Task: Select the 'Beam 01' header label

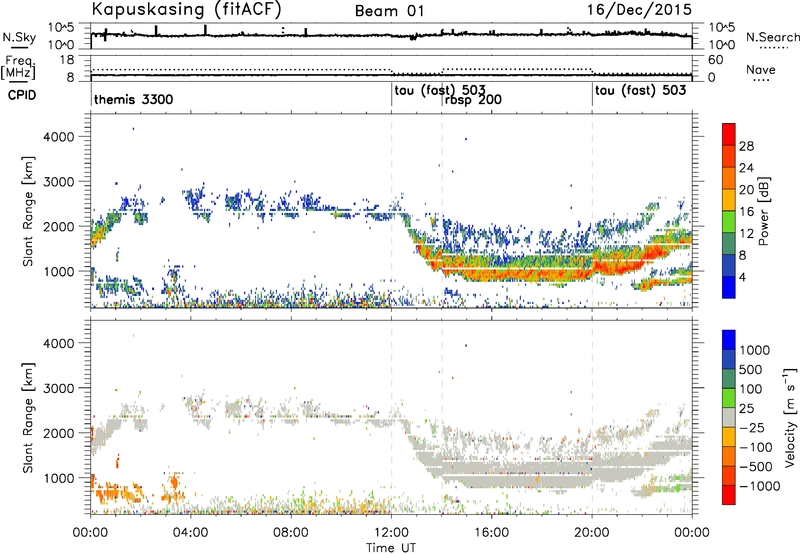Action: point(389,11)
